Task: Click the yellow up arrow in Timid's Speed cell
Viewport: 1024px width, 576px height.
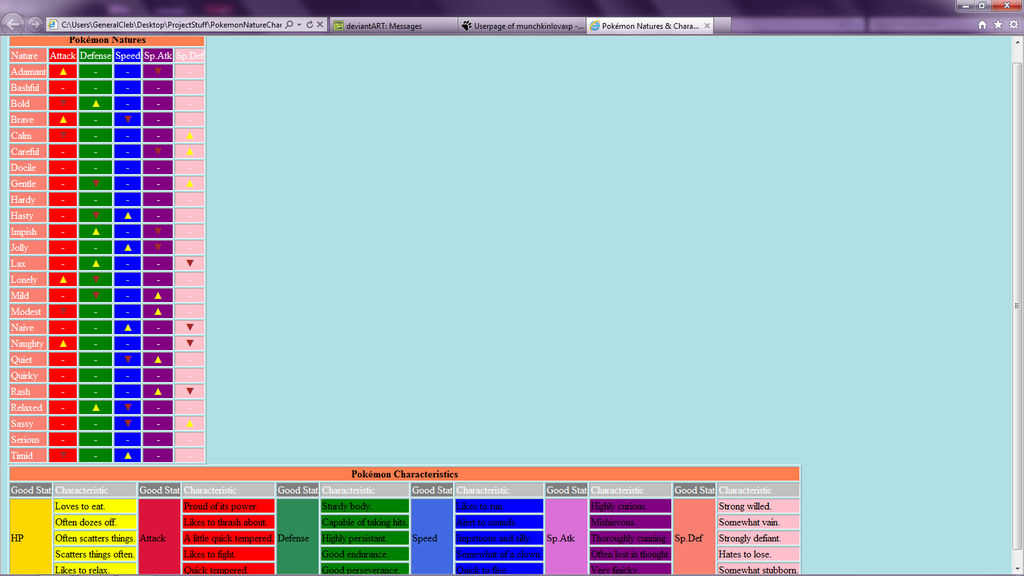Action: tap(127, 456)
